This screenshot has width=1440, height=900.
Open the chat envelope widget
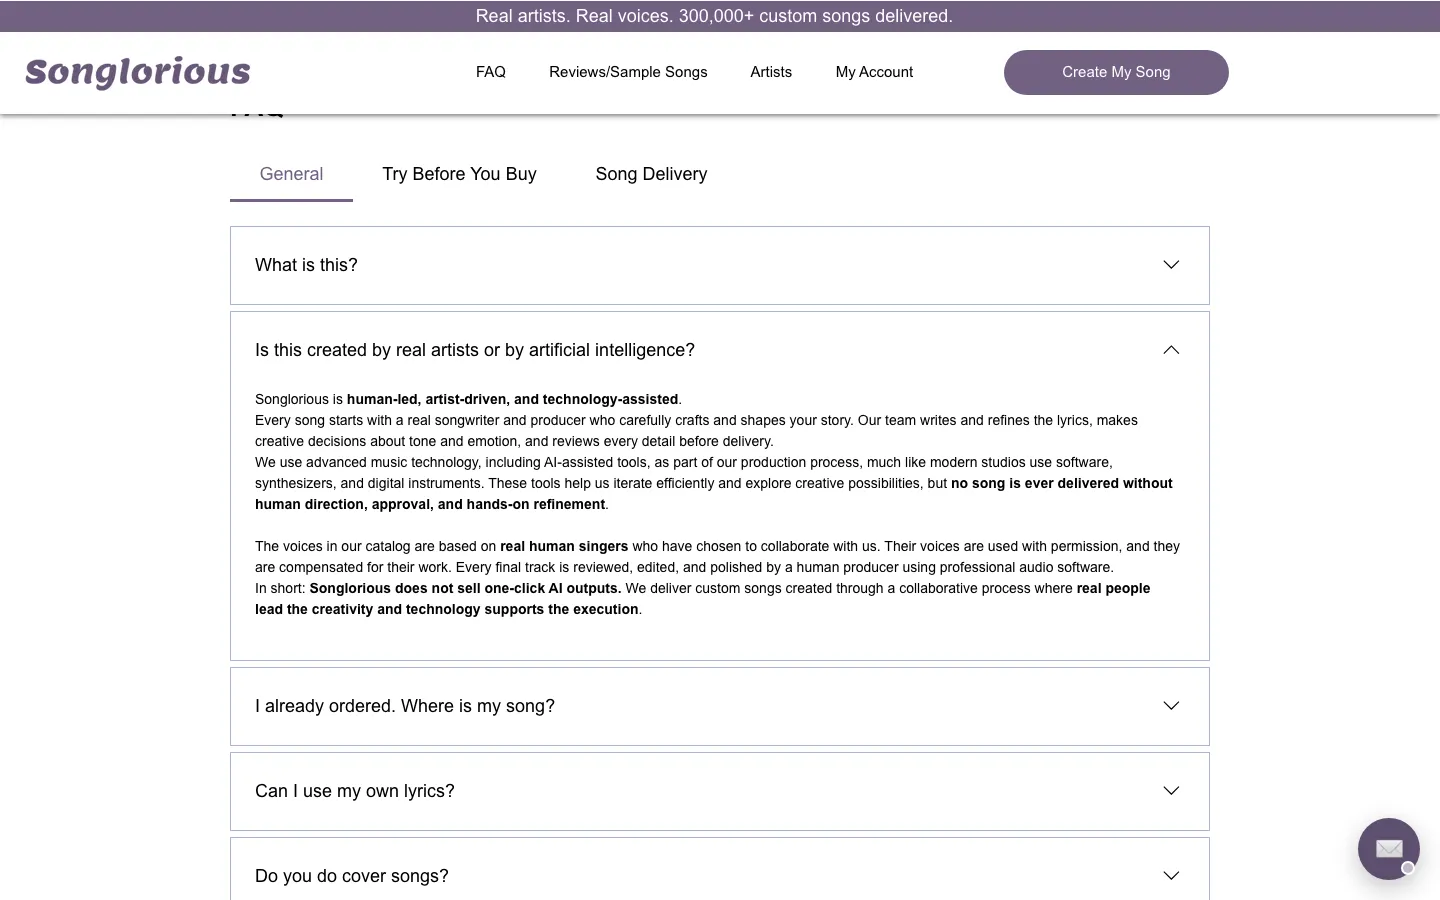pyautogui.click(x=1388, y=849)
